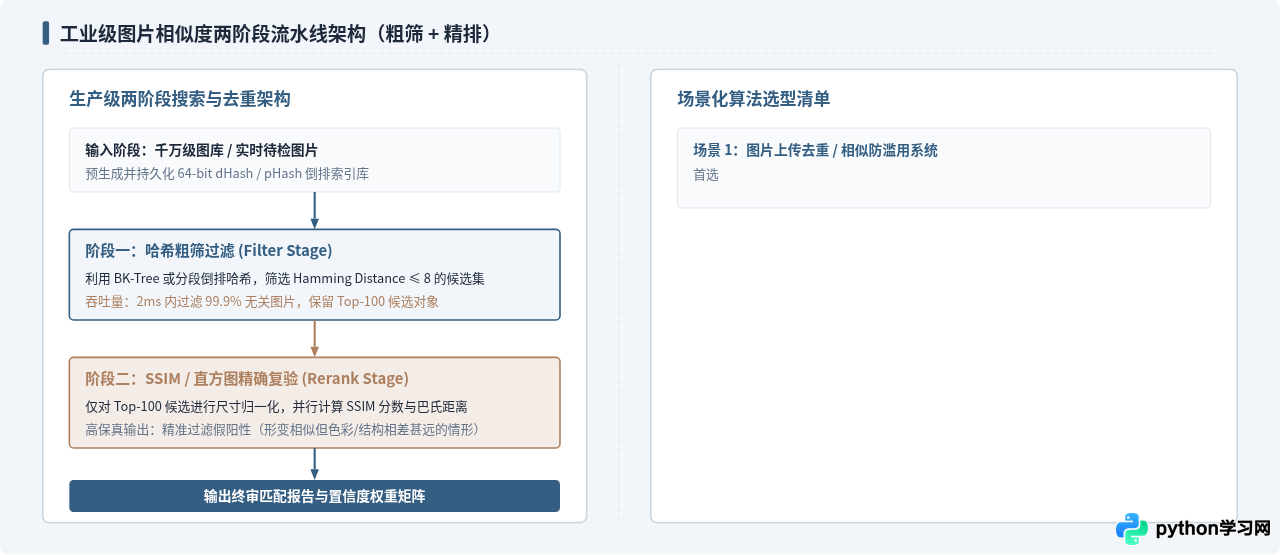Viewport: 1280px width, 555px height.
Task: Click the text about 64-bit dHash / pHash 倒排索引库
Action: click(x=227, y=173)
